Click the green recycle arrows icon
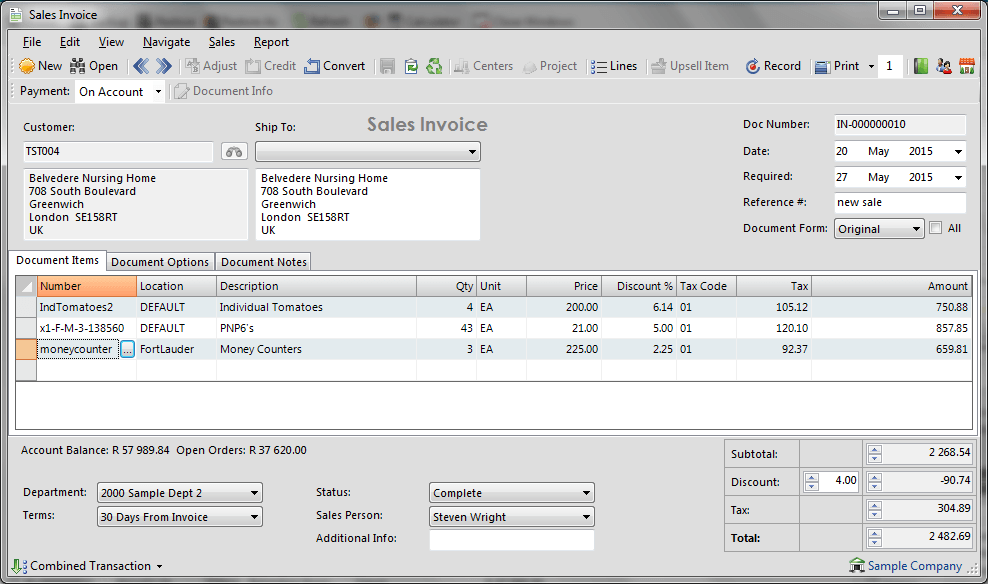The image size is (988, 584). point(434,66)
